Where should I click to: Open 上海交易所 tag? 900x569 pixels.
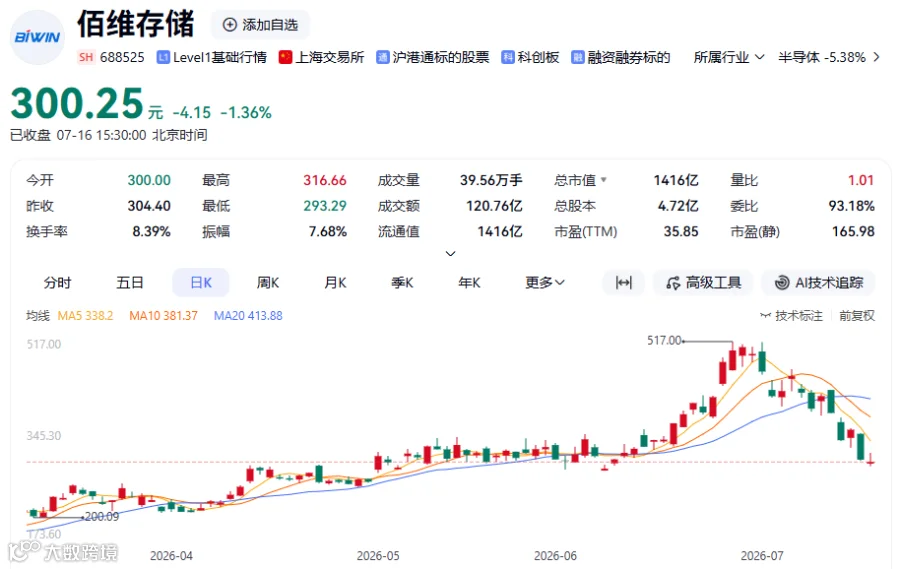coord(321,57)
